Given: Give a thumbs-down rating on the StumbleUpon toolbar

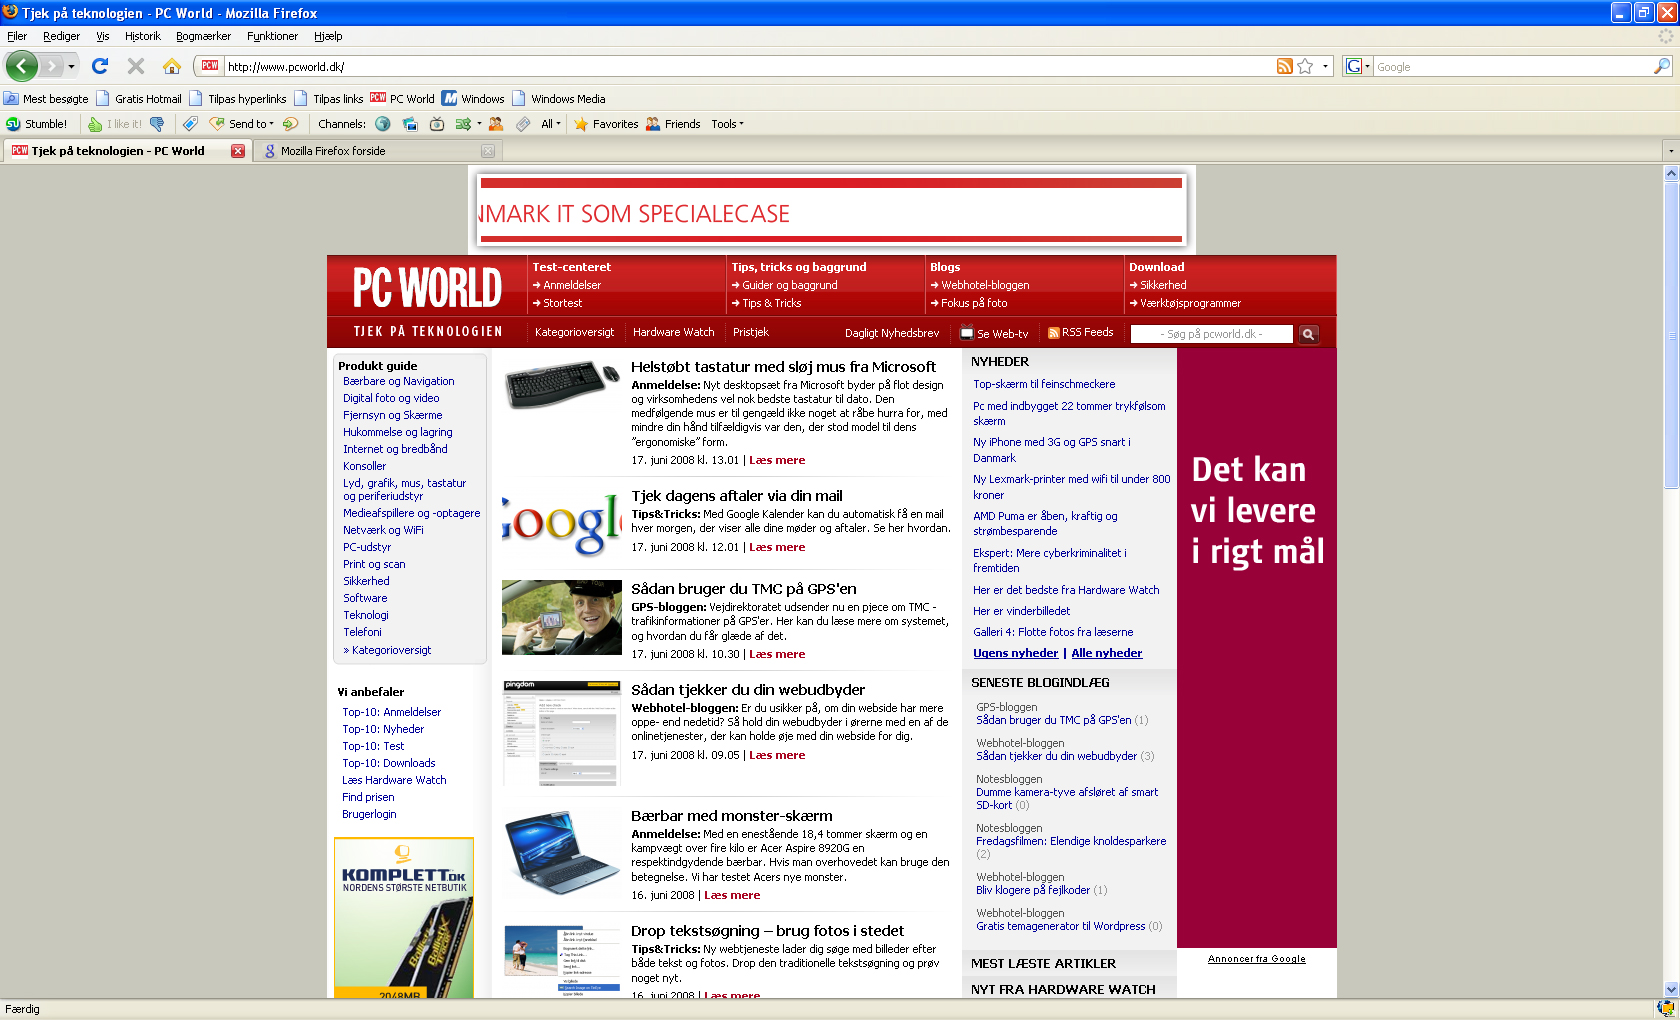Looking at the screenshot, I should (156, 123).
